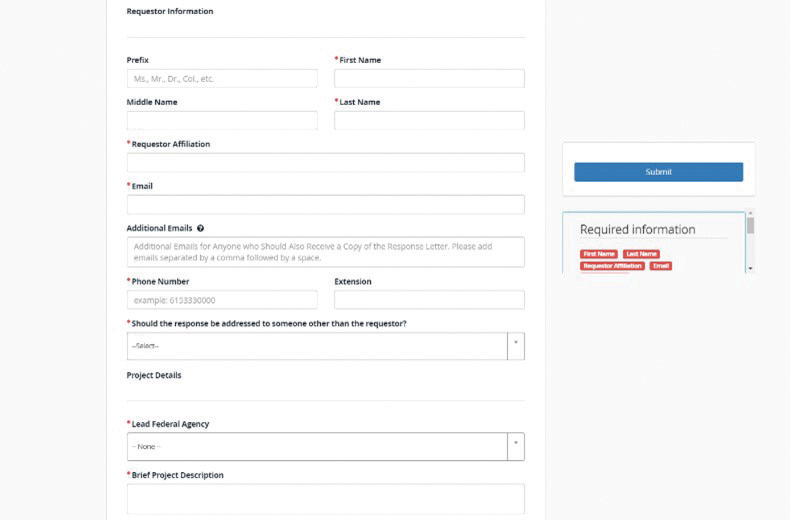Click the Phone Number field
This screenshot has width=790, height=520.
(x=222, y=300)
